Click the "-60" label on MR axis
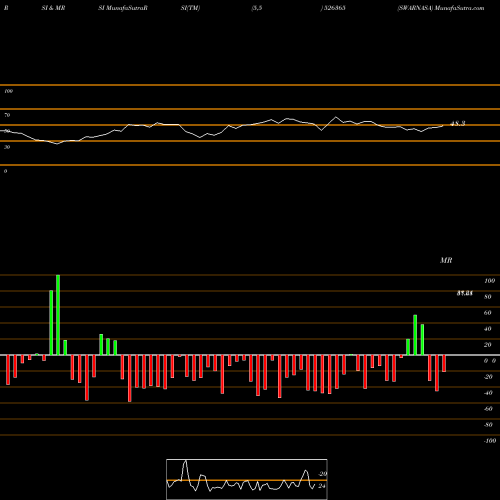The image size is (500, 500). (488, 409)
